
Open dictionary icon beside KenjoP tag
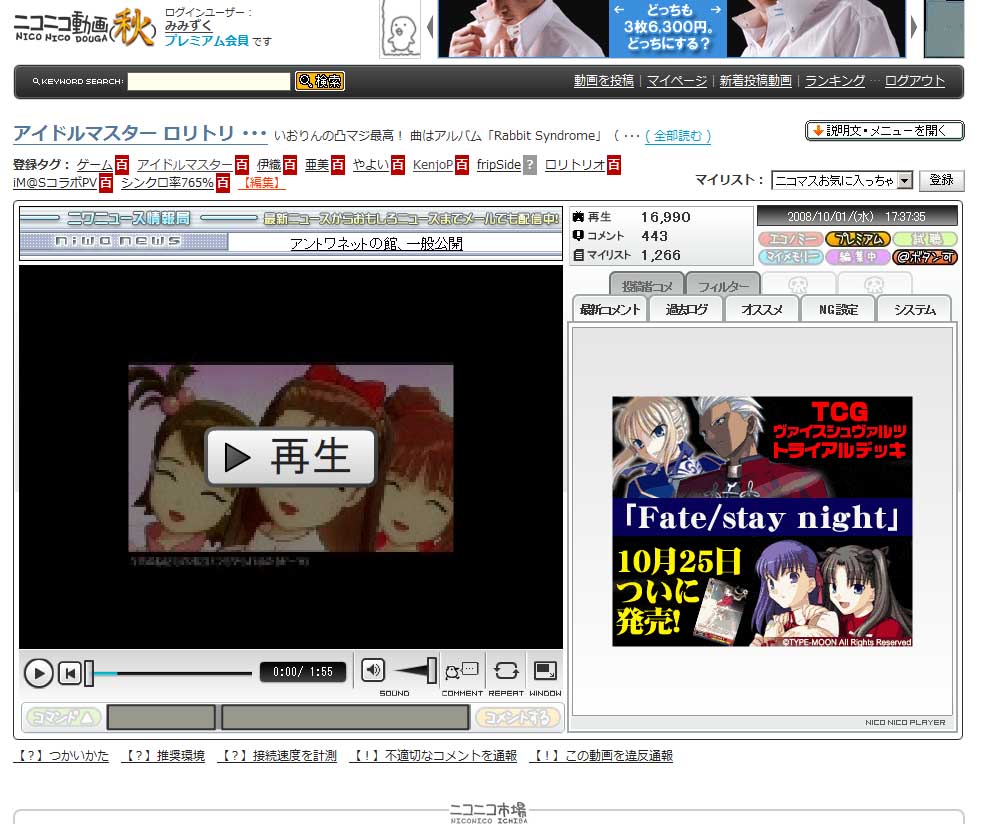pyautogui.click(x=461, y=165)
